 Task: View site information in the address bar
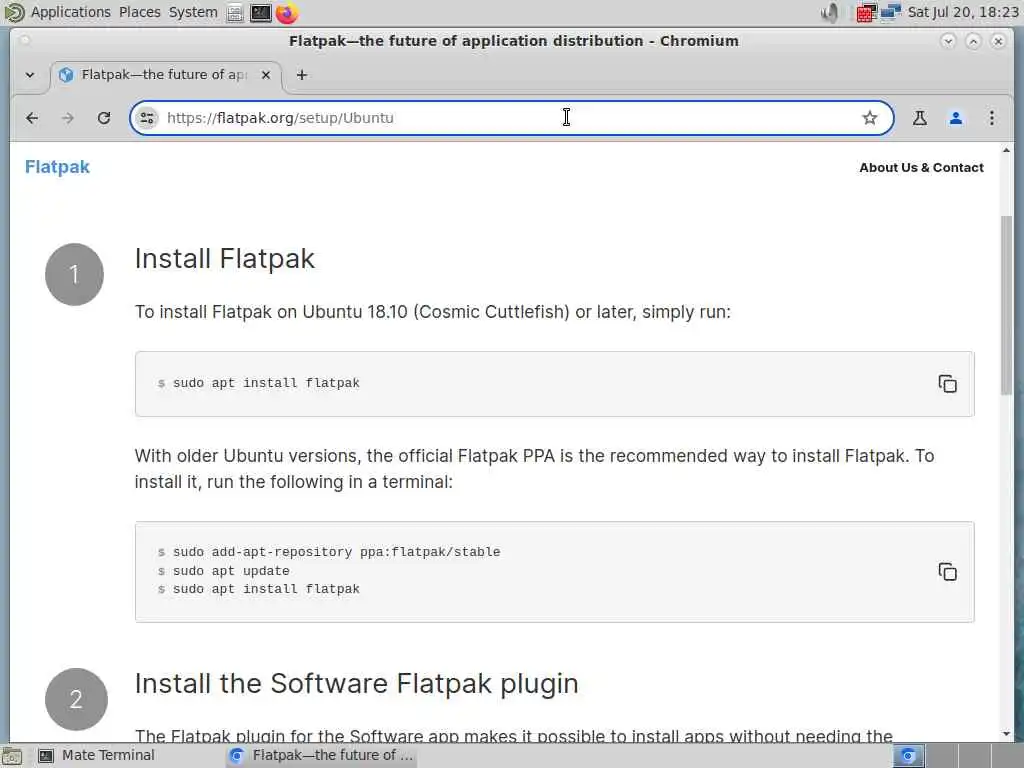(147, 118)
